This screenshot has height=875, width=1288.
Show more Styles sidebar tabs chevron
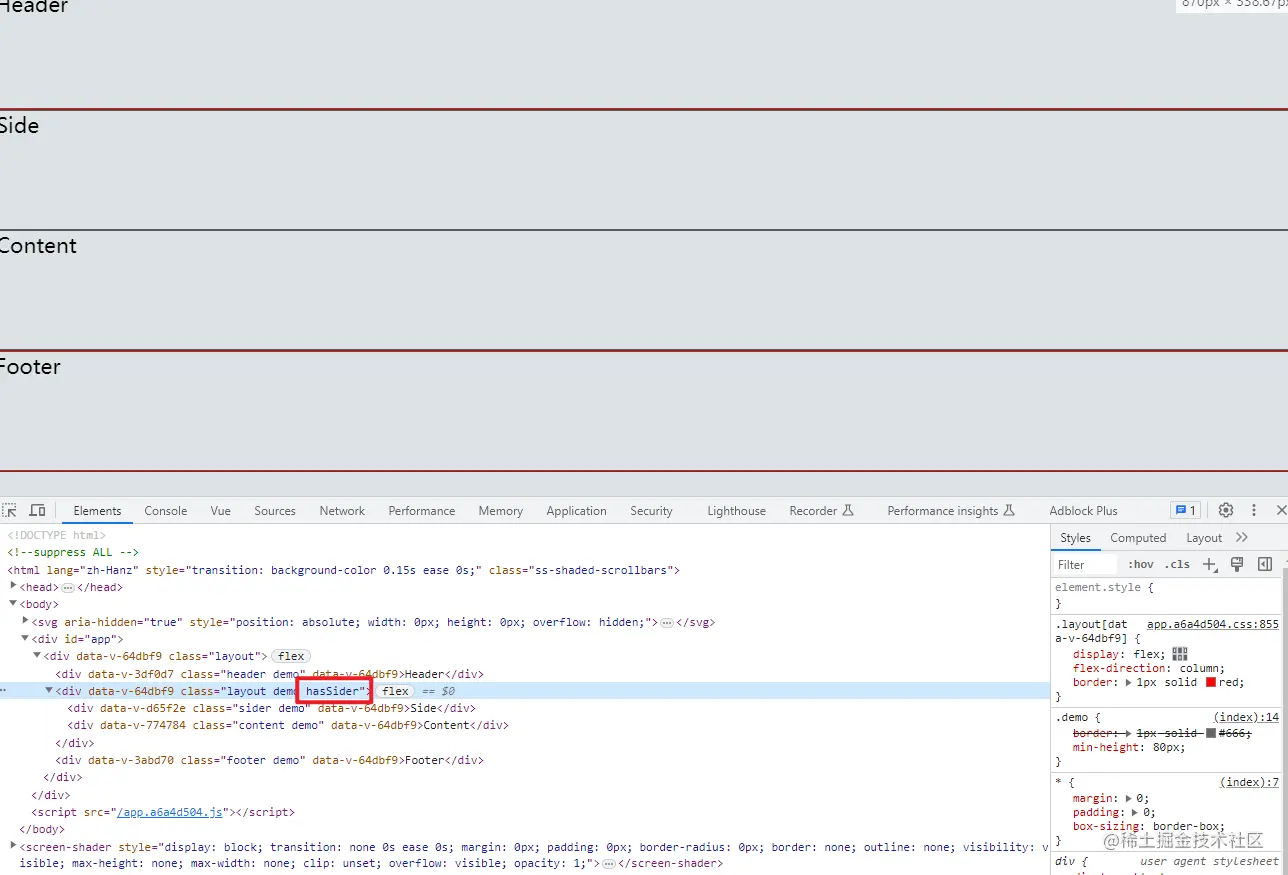(1242, 537)
